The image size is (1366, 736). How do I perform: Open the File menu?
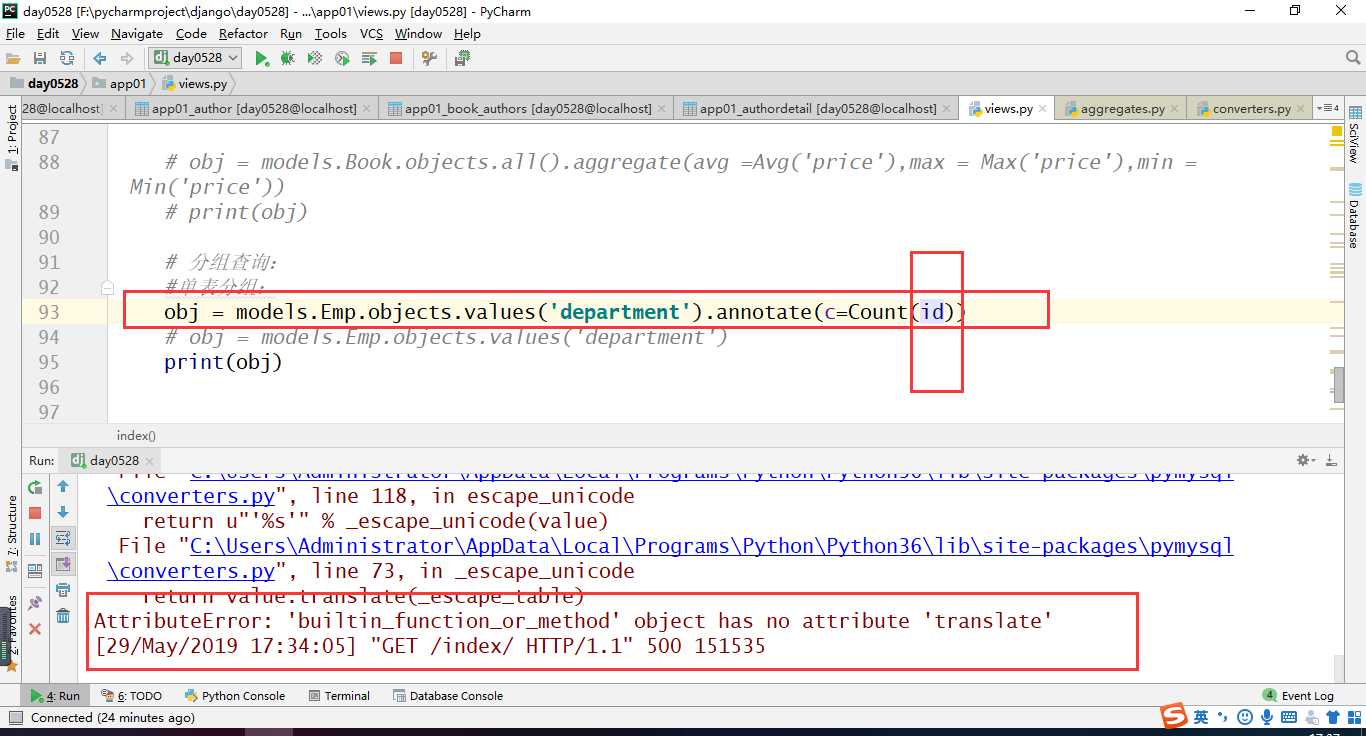click(15, 33)
